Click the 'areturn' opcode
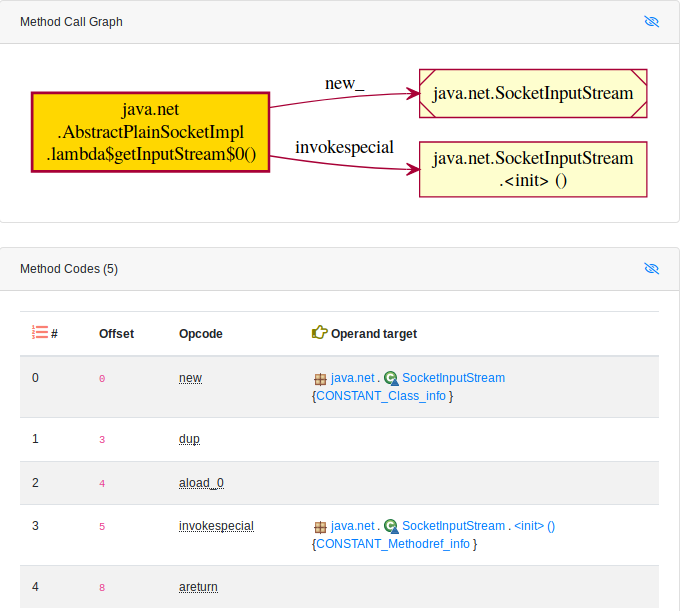 198,587
